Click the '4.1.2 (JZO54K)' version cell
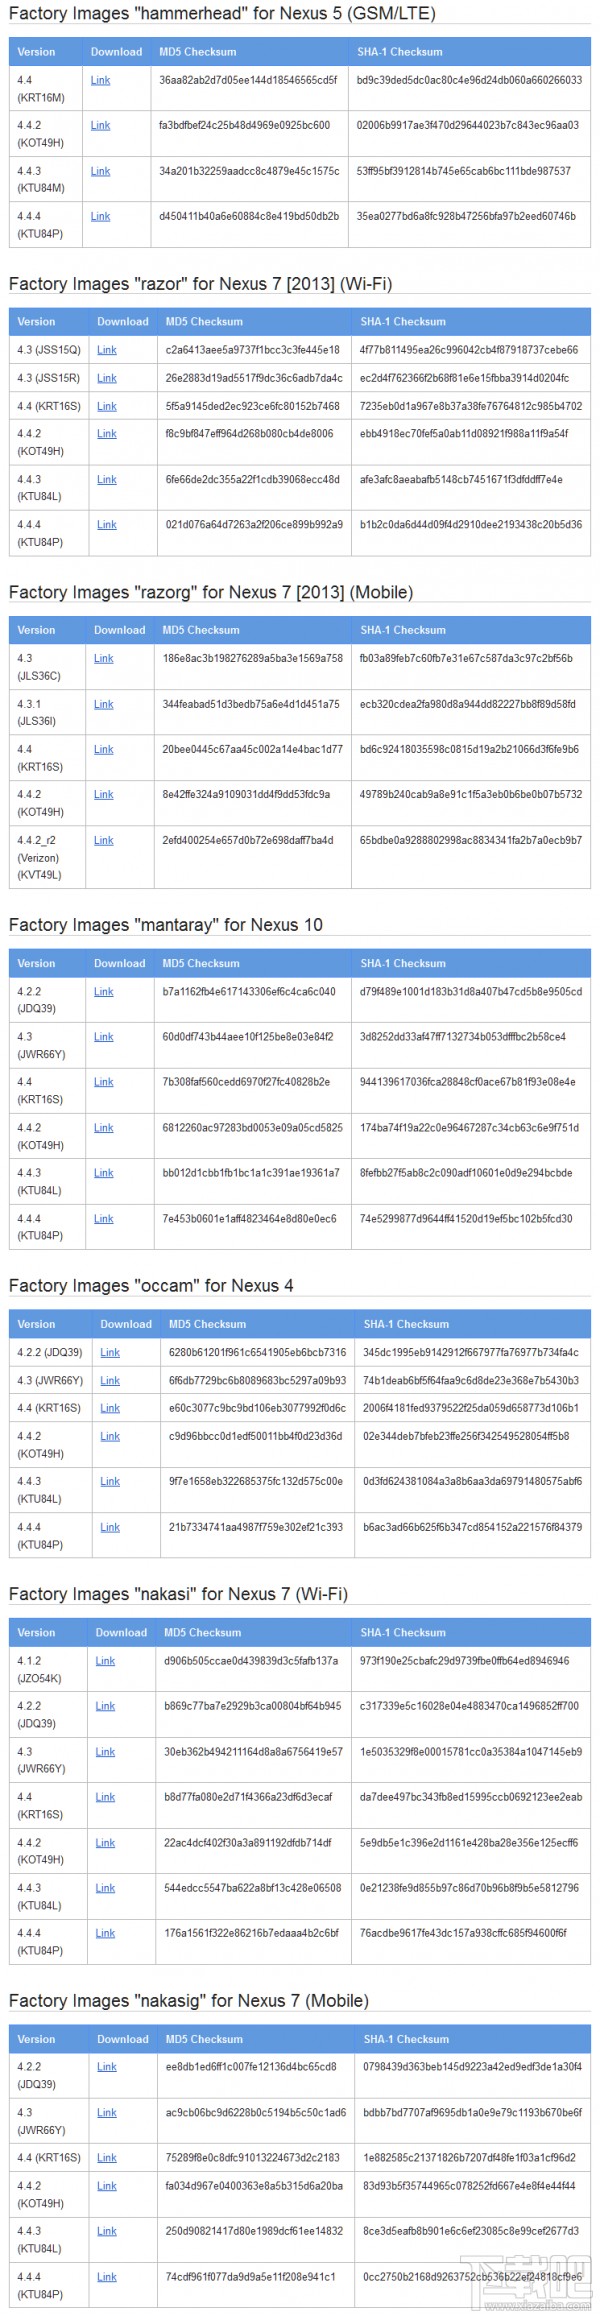The height and width of the screenshot is (2316, 600). pos(48,1669)
